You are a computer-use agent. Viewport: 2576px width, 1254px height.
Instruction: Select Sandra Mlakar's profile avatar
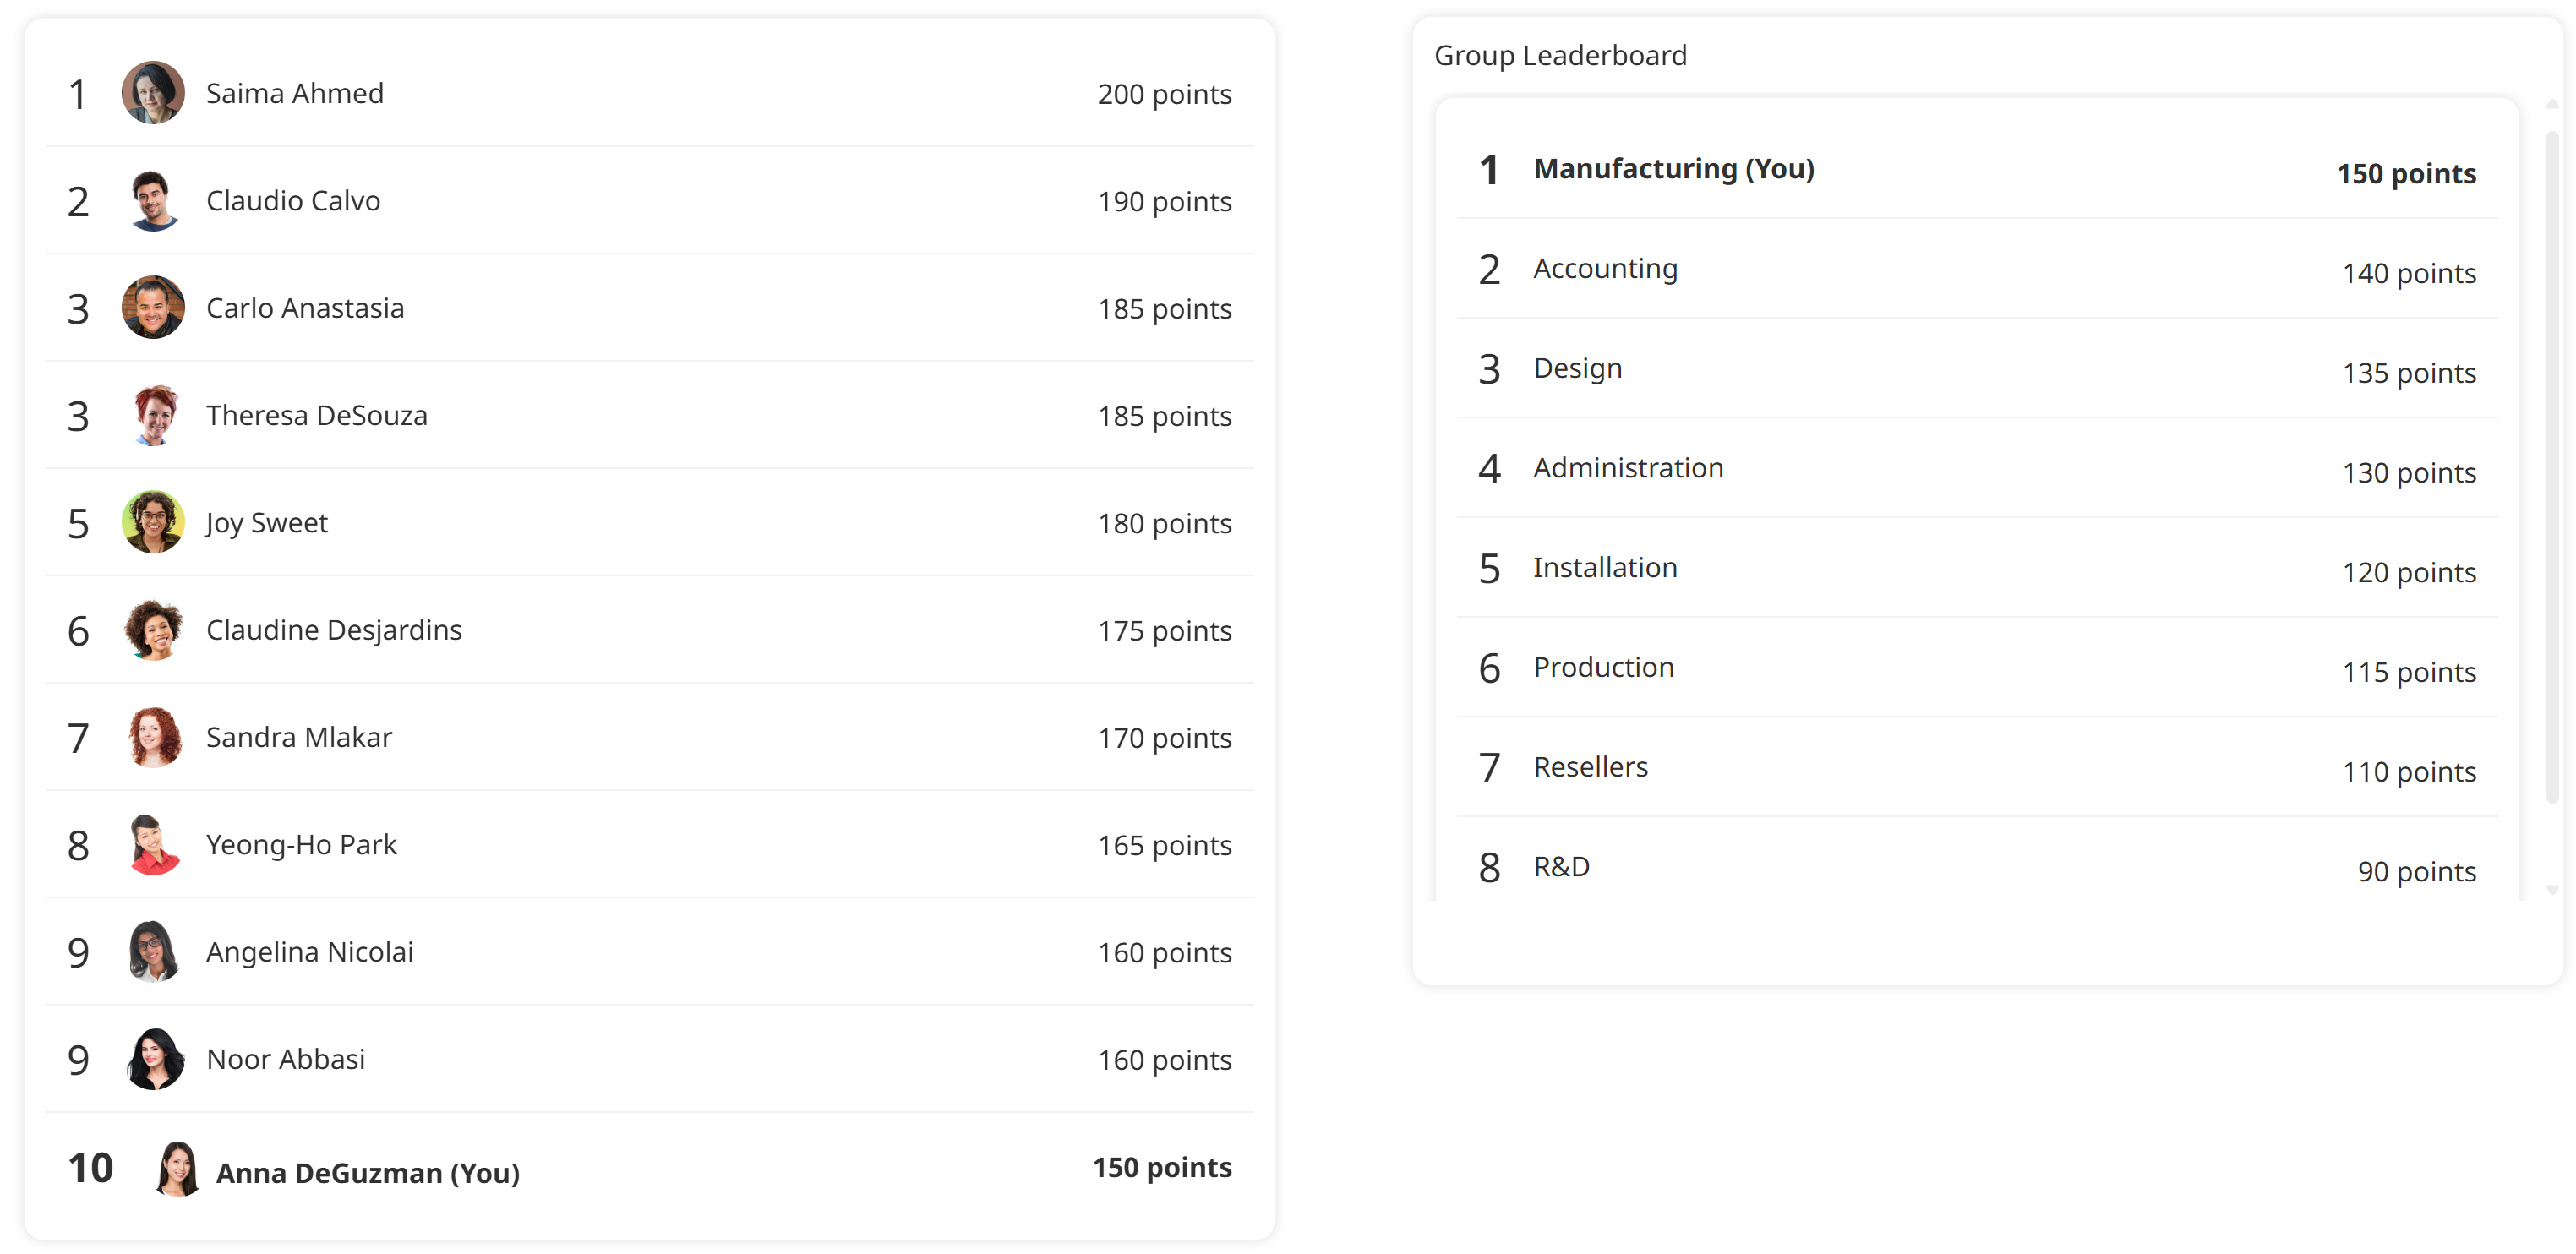point(153,737)
